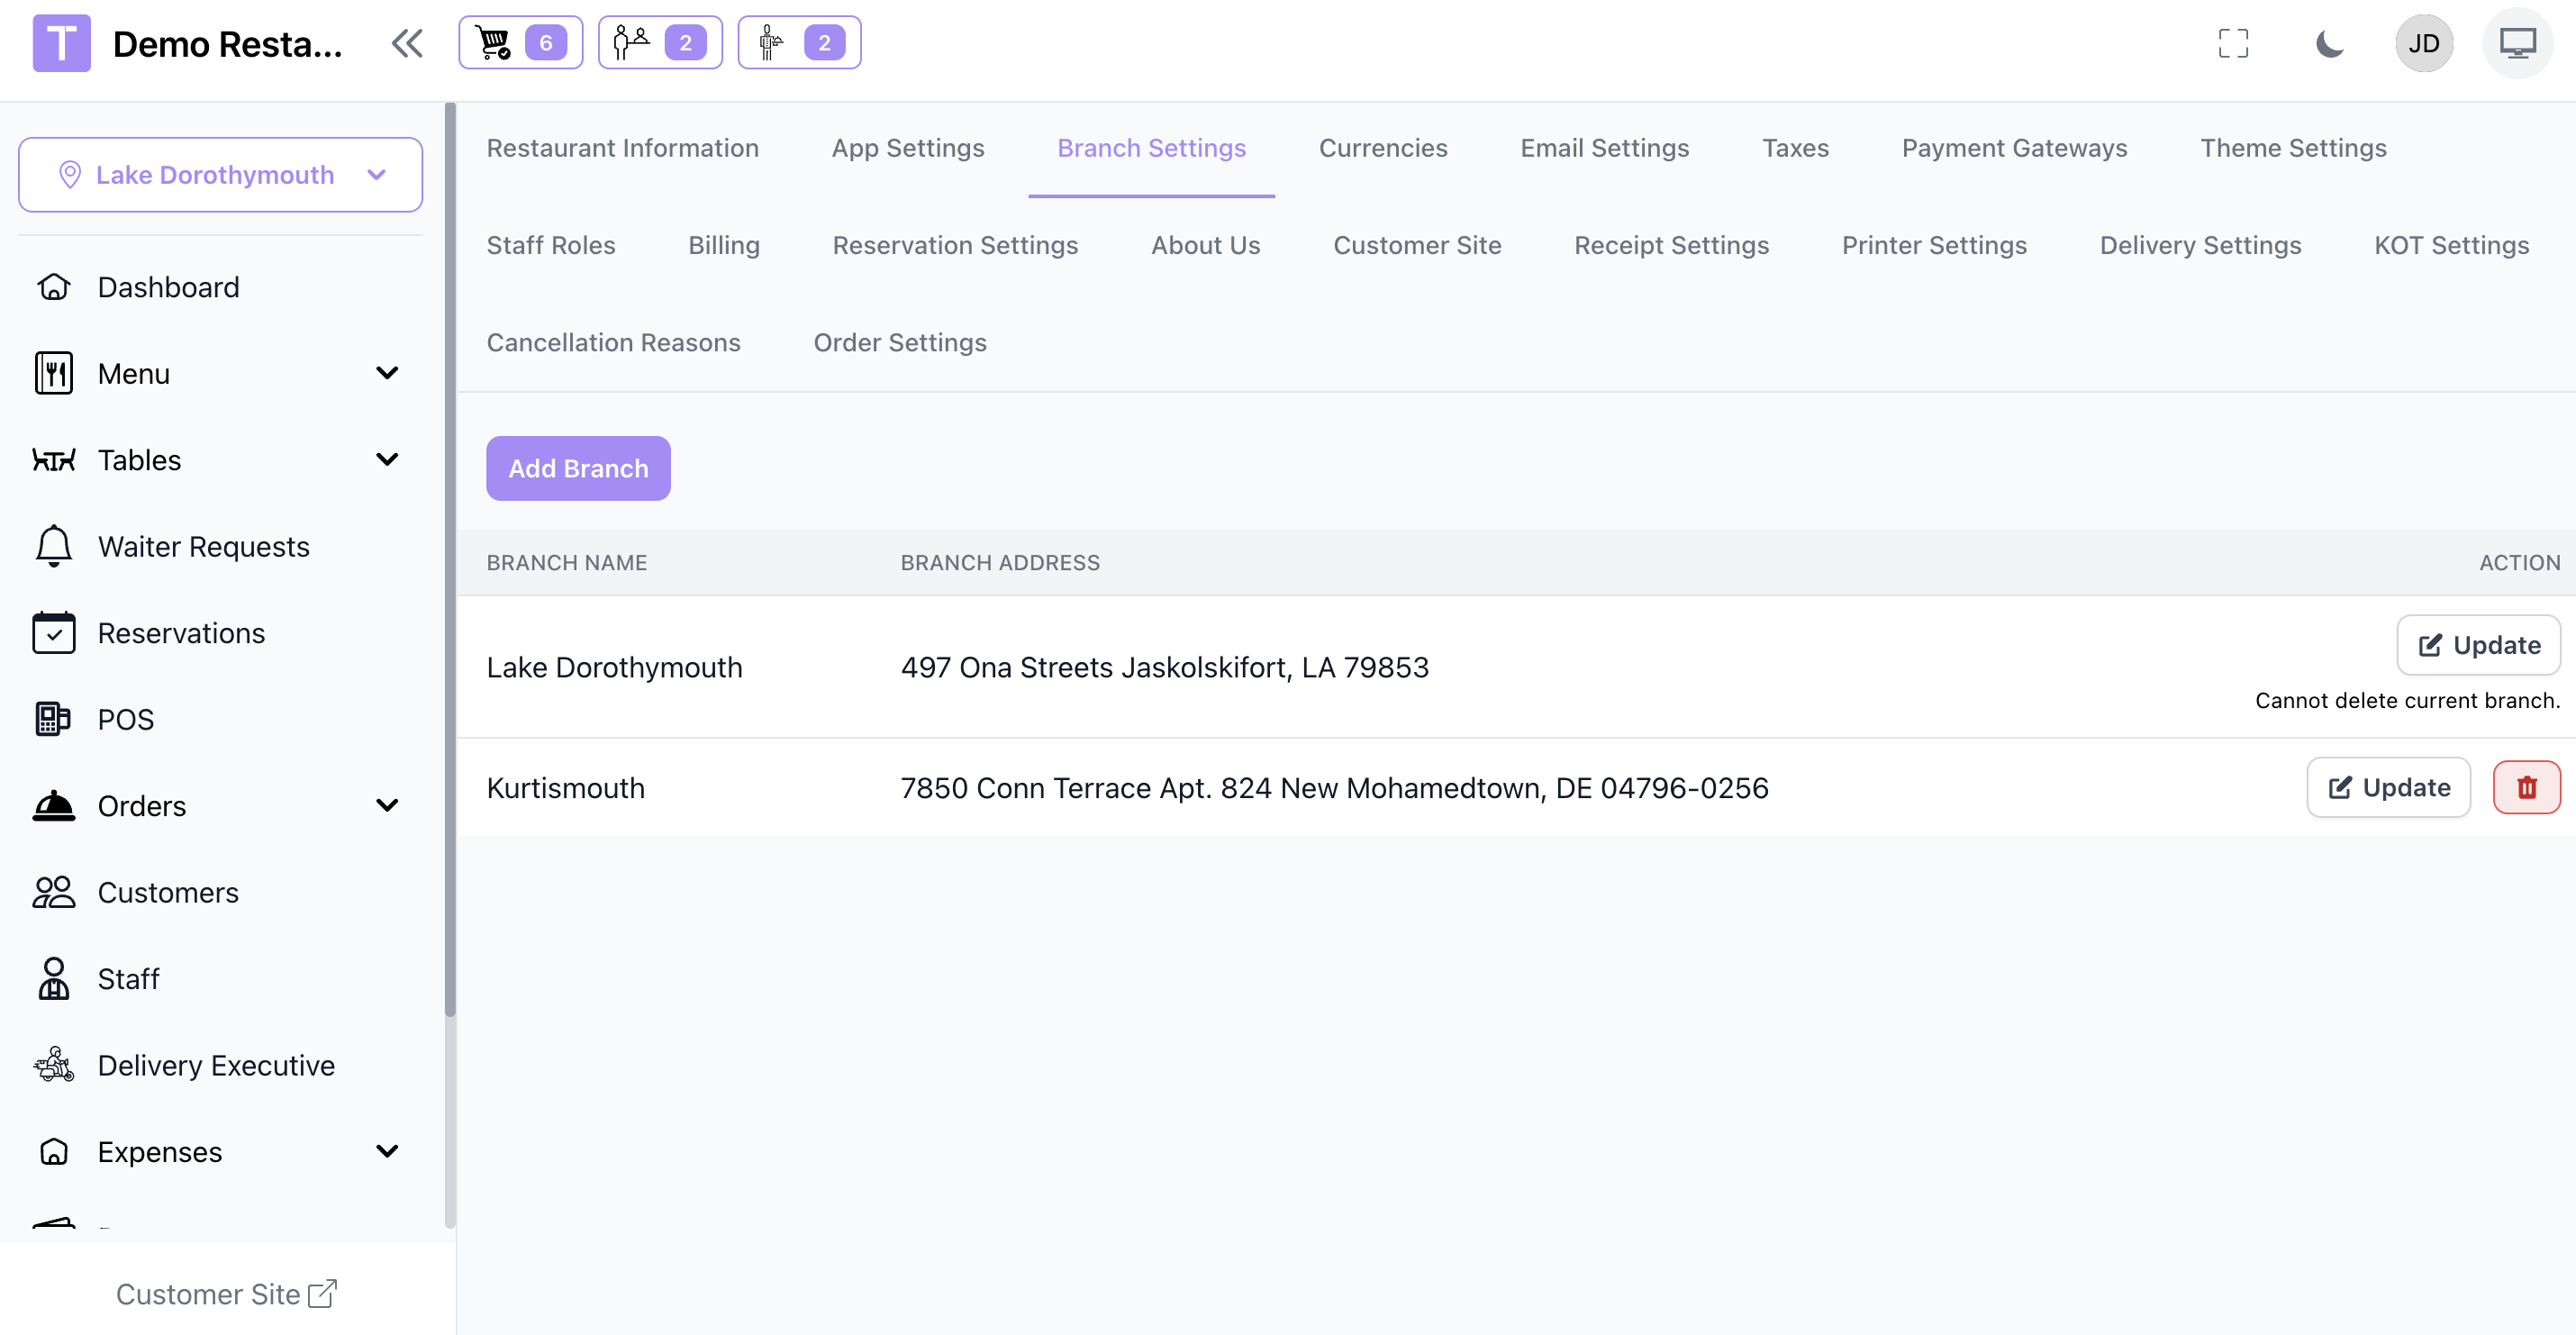Delete the Kurtismouth branch with the trash icon
2576x1335 pixels.
pos(2526,788)
